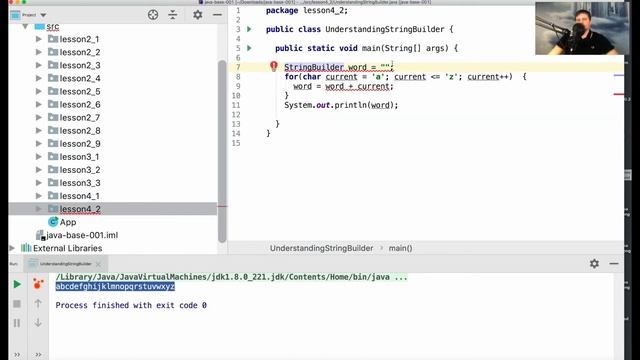640x360 pixels.
Task: Click the pause output icon
Action: (17, 323)
